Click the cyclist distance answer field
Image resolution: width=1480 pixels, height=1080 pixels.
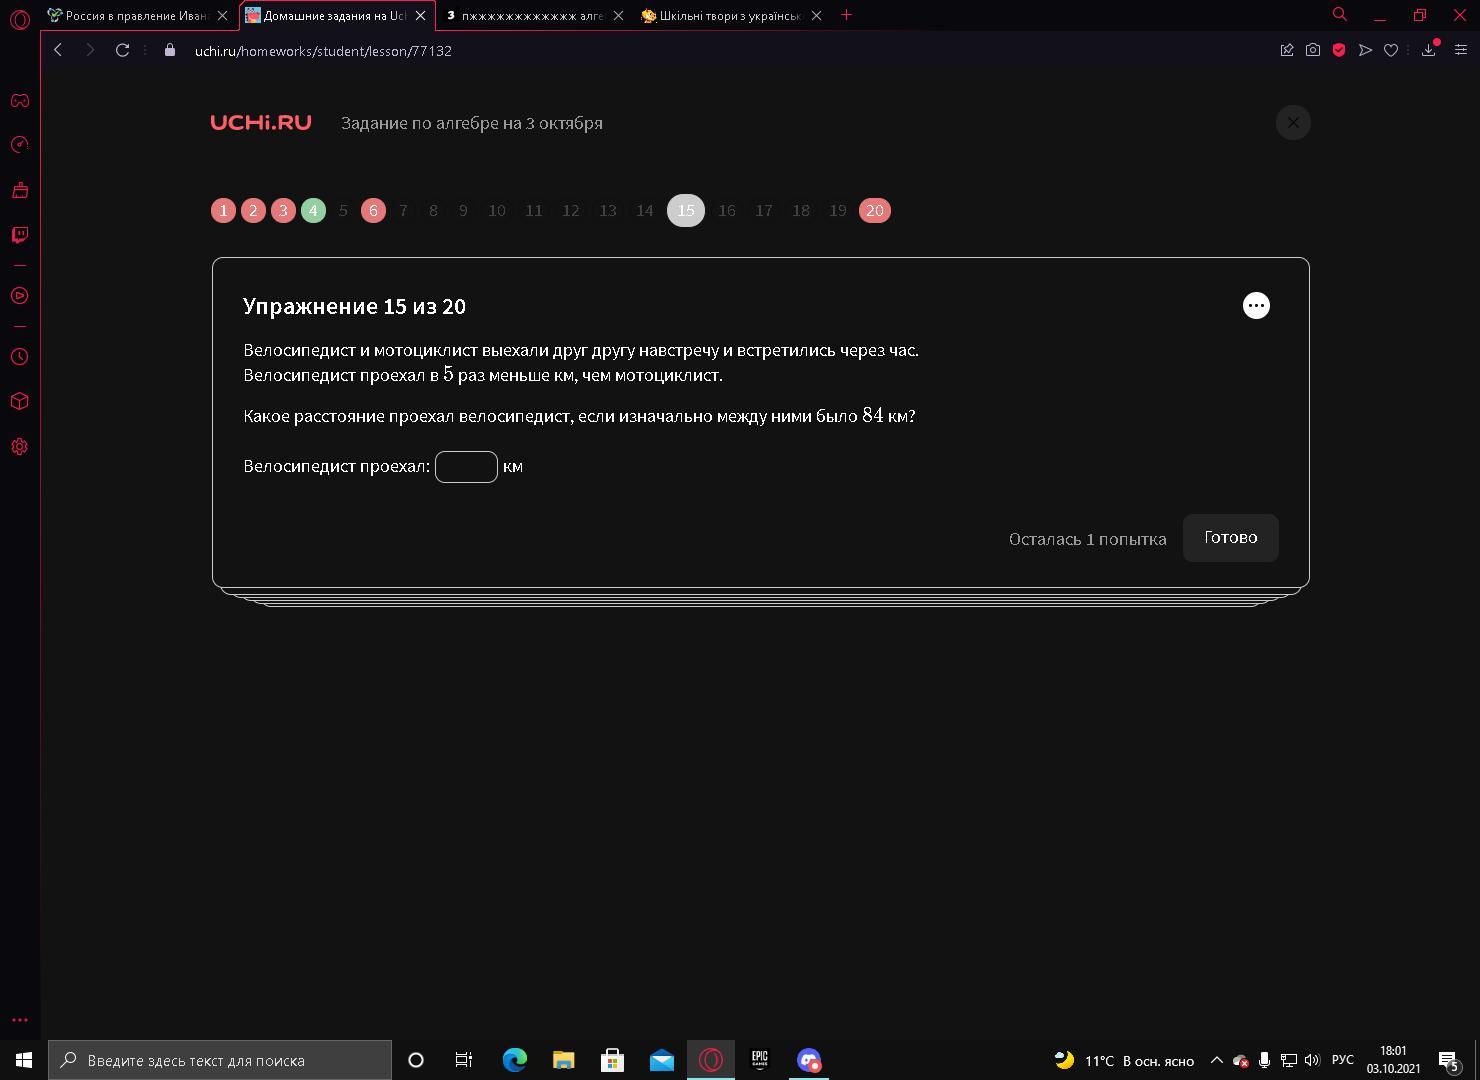point(466,467)
